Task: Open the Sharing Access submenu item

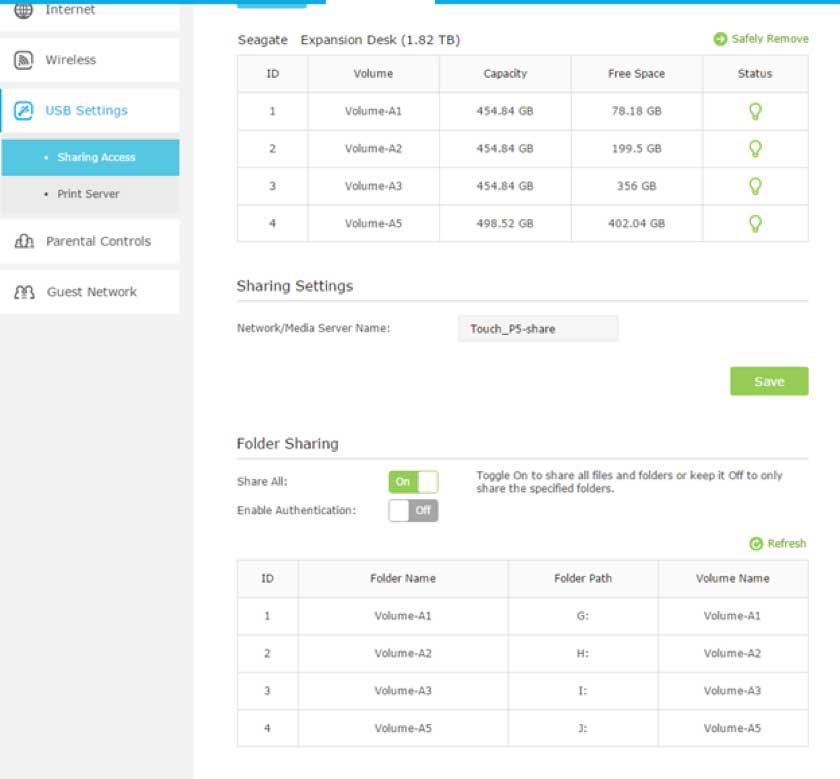Action: pos(96,157)
